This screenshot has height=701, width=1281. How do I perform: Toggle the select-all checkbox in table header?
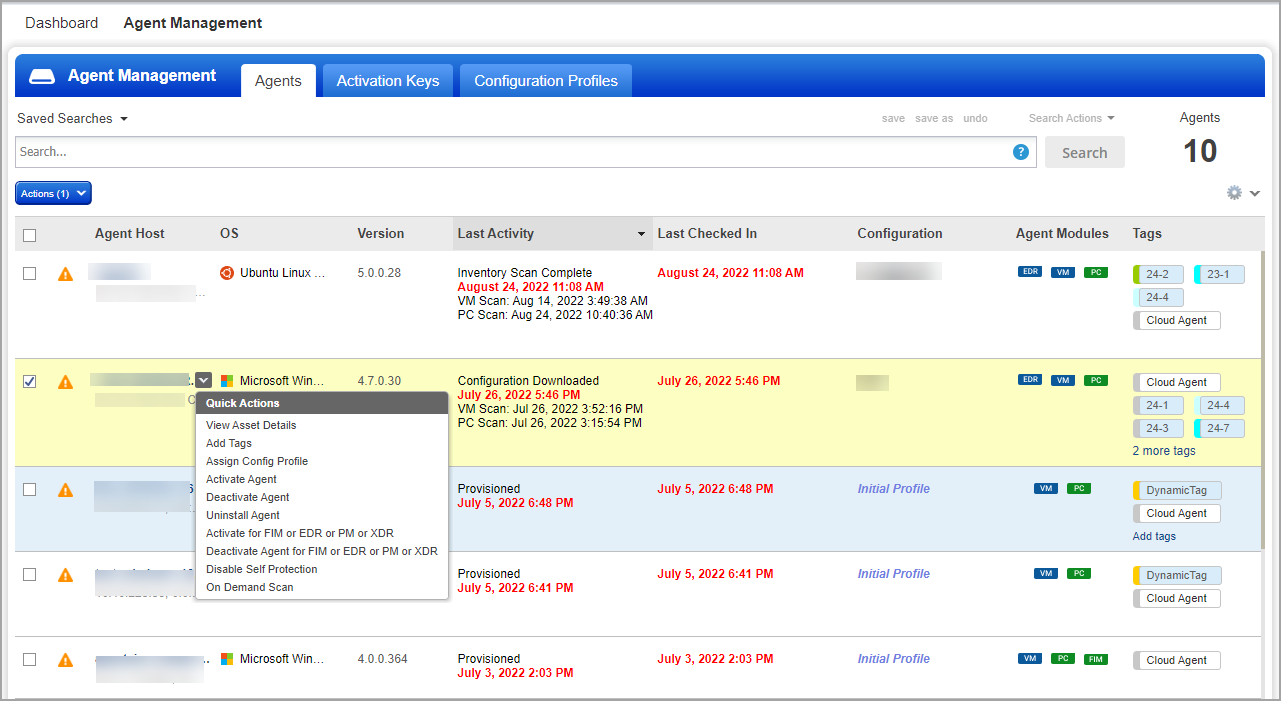point(30,235)
